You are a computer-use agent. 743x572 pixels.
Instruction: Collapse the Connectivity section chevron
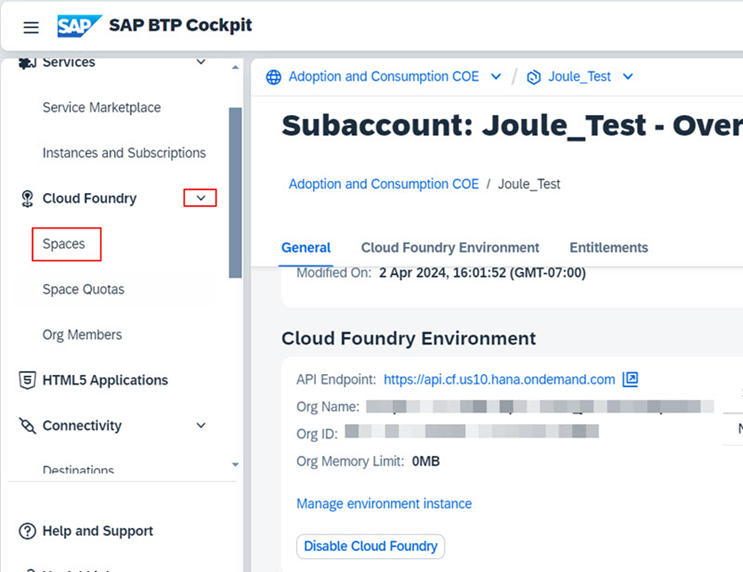pos(200,426)
